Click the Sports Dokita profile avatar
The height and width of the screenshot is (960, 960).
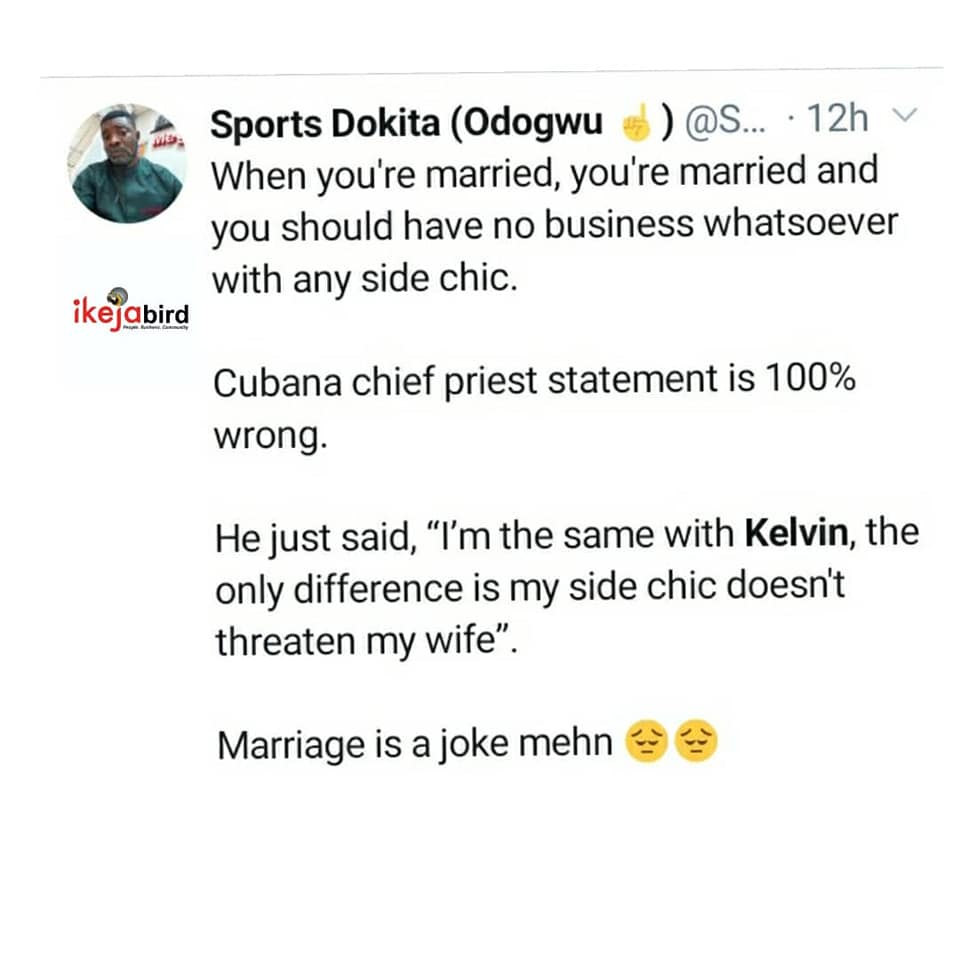pos(127,165)
